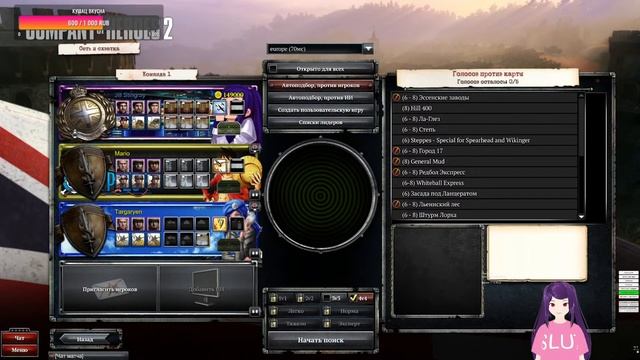This screenshot has width=640, height=360.
Task: Open the Чат button
Action: coord(20,338)
